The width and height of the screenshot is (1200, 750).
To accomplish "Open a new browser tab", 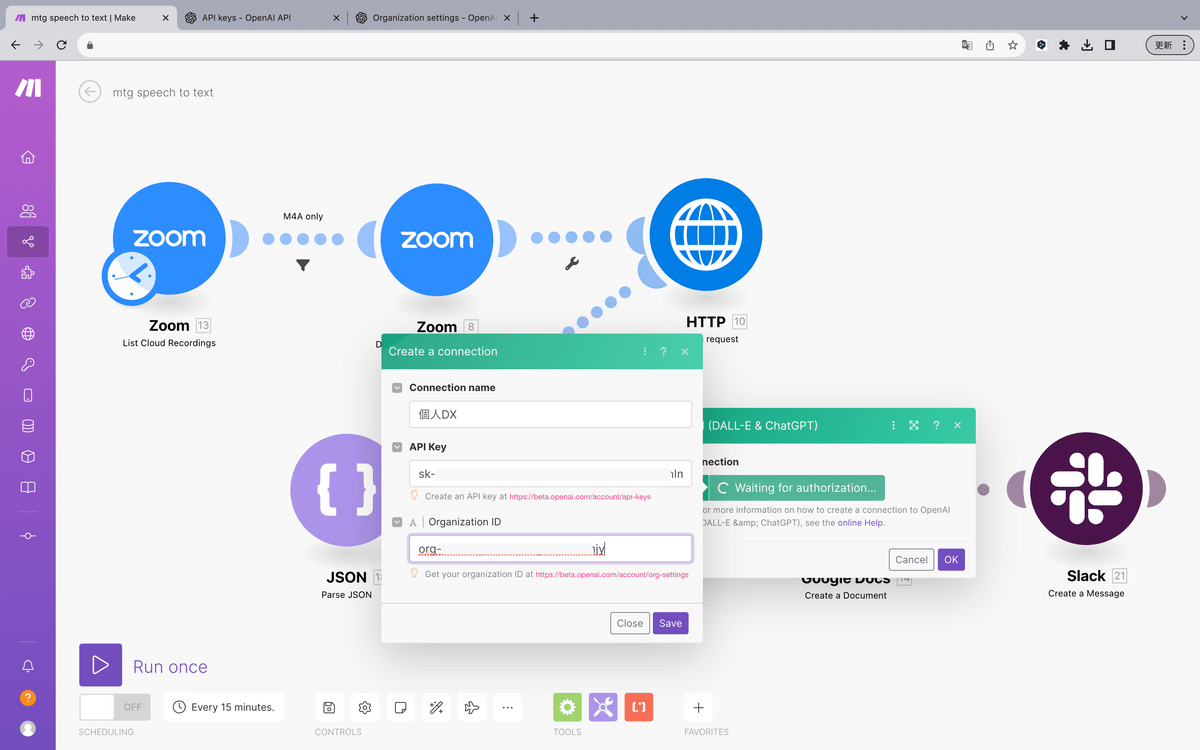I will pos(534,17).
